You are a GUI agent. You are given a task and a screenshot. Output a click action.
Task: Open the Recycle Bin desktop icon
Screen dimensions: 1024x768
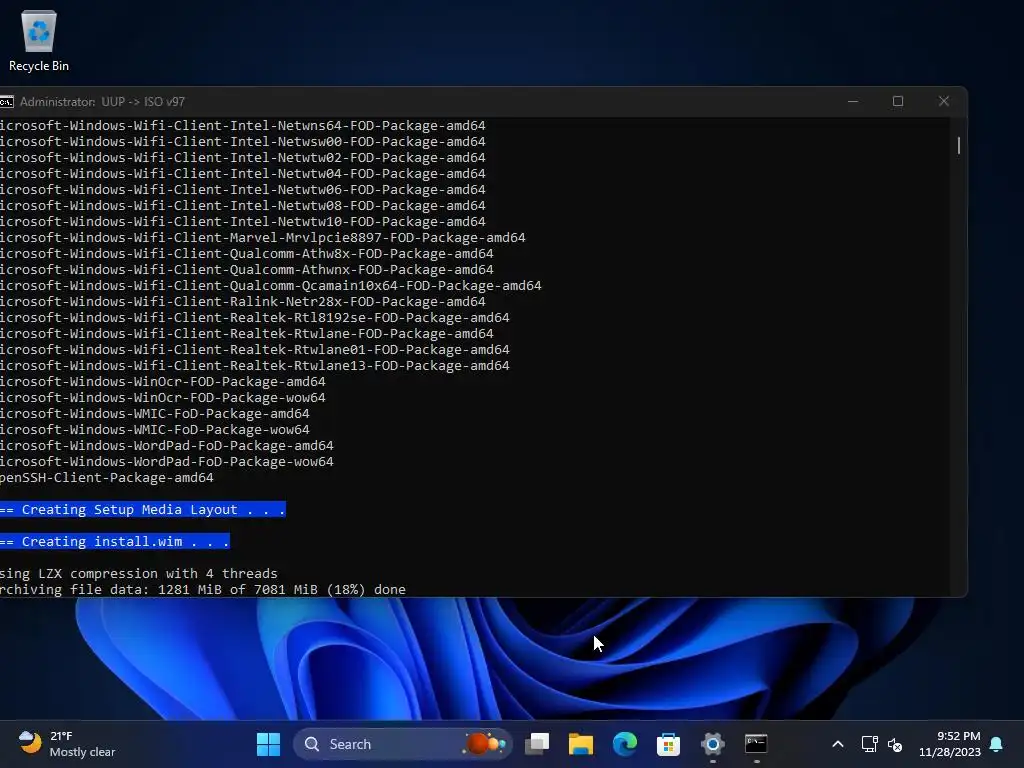click(39, 40)
